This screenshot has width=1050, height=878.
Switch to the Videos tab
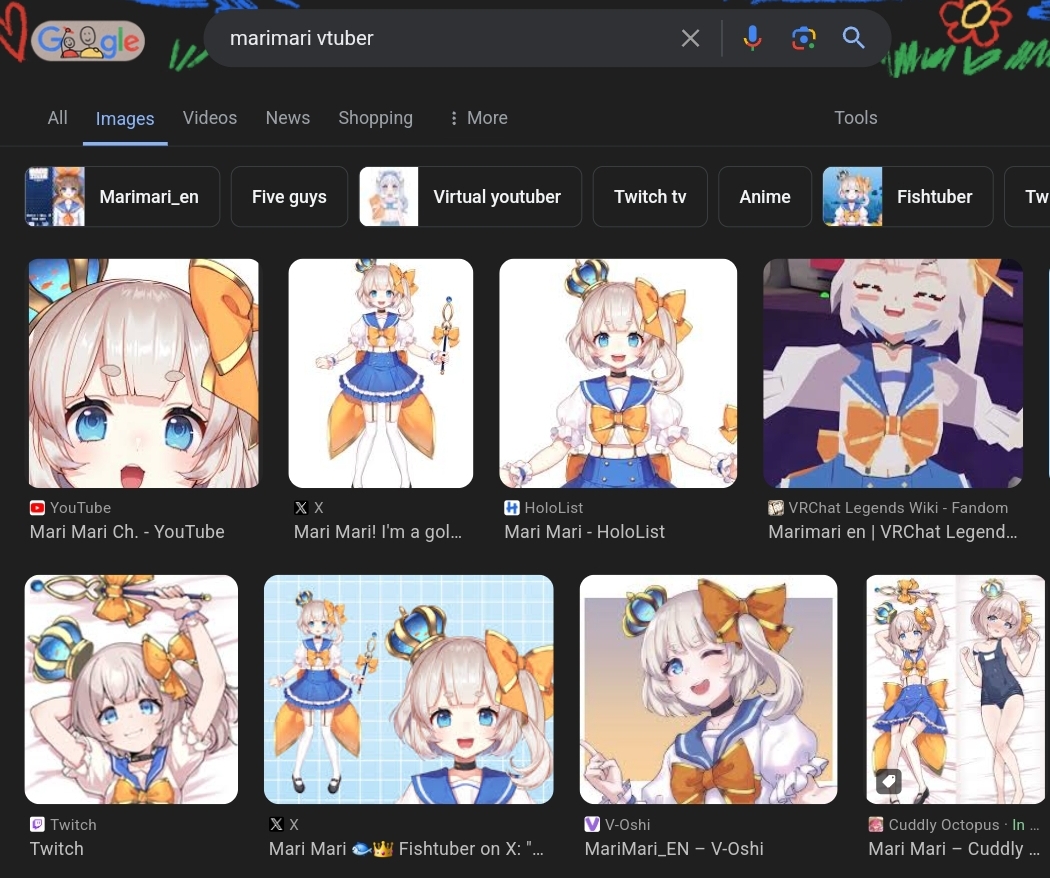[x=210, y=118]
